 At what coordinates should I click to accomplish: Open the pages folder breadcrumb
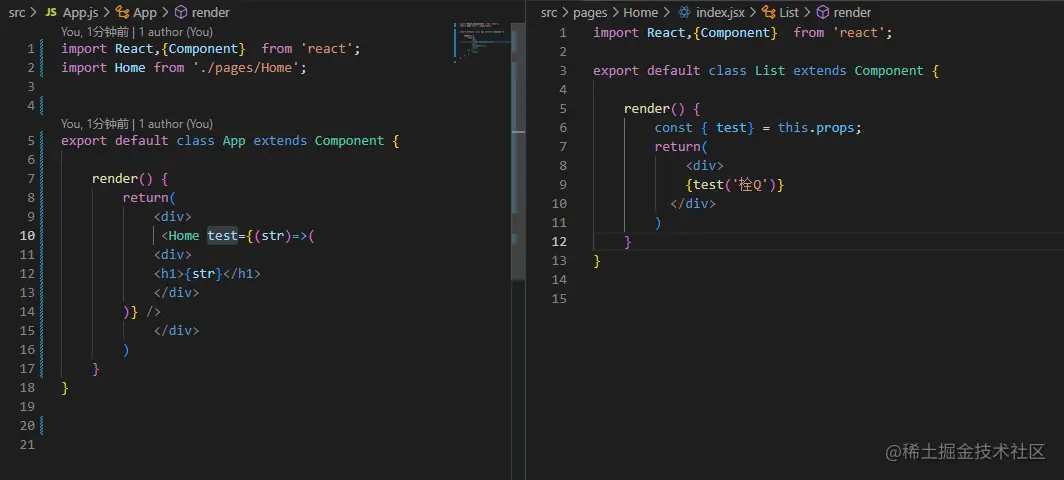pos(590,12)
